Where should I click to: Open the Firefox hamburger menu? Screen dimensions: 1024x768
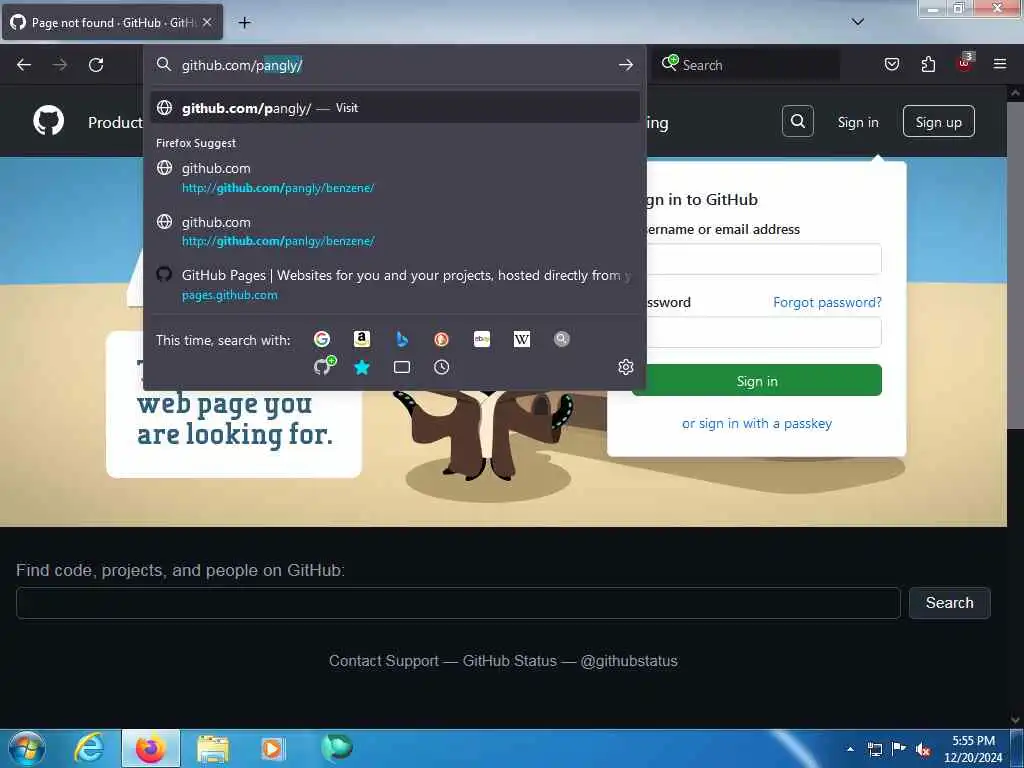1000,64
